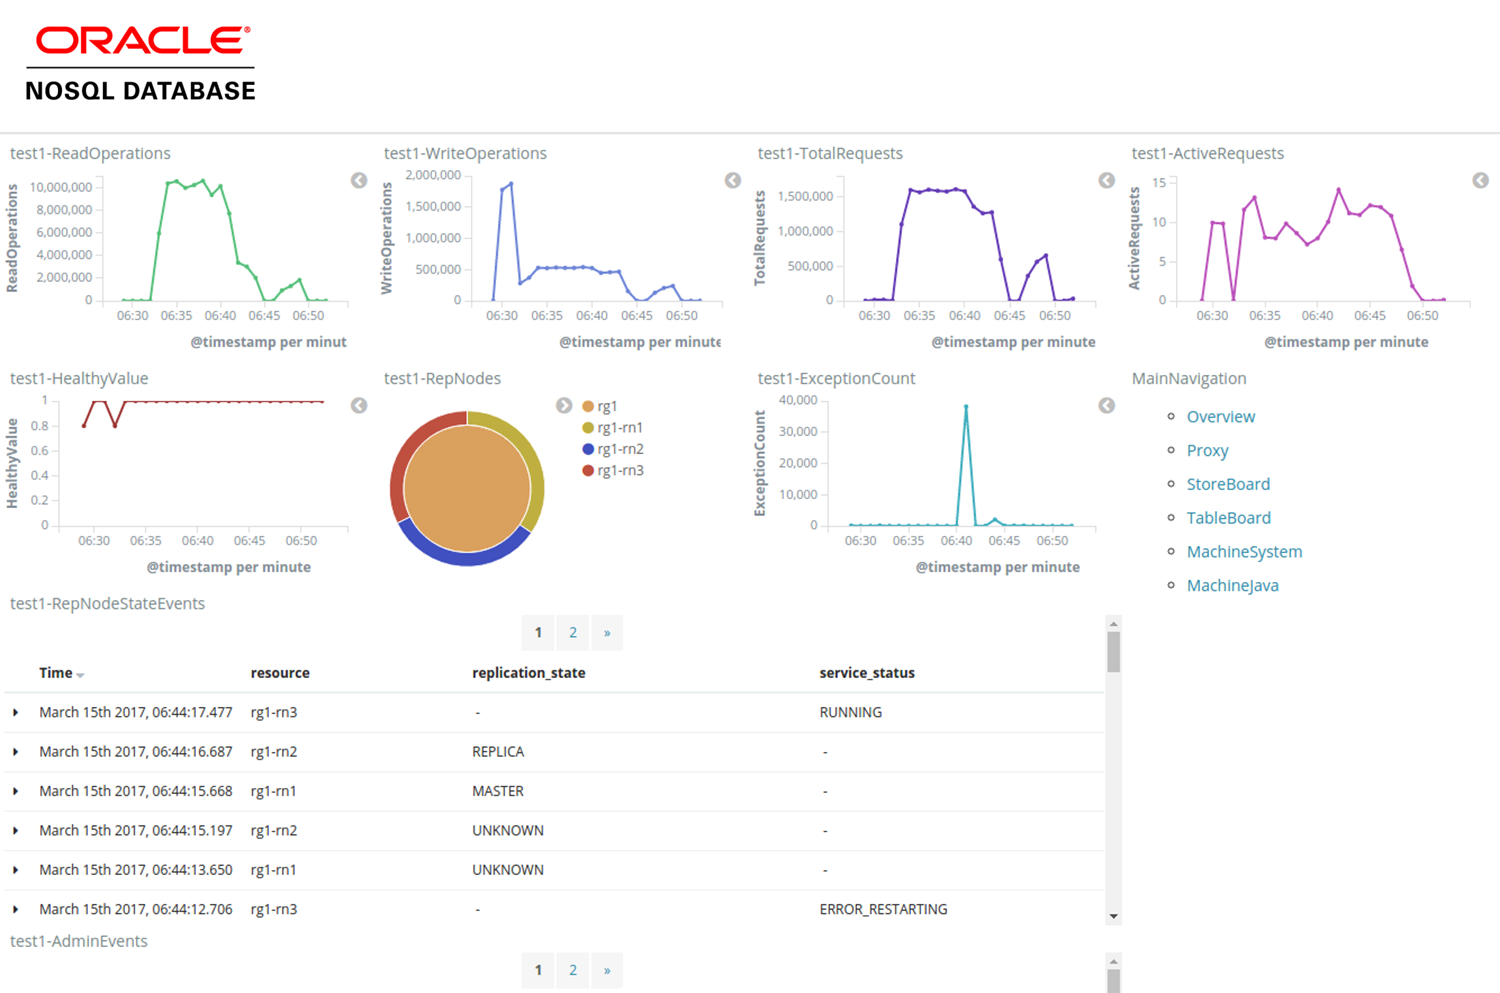Navigate to TableBoard

1229,518
